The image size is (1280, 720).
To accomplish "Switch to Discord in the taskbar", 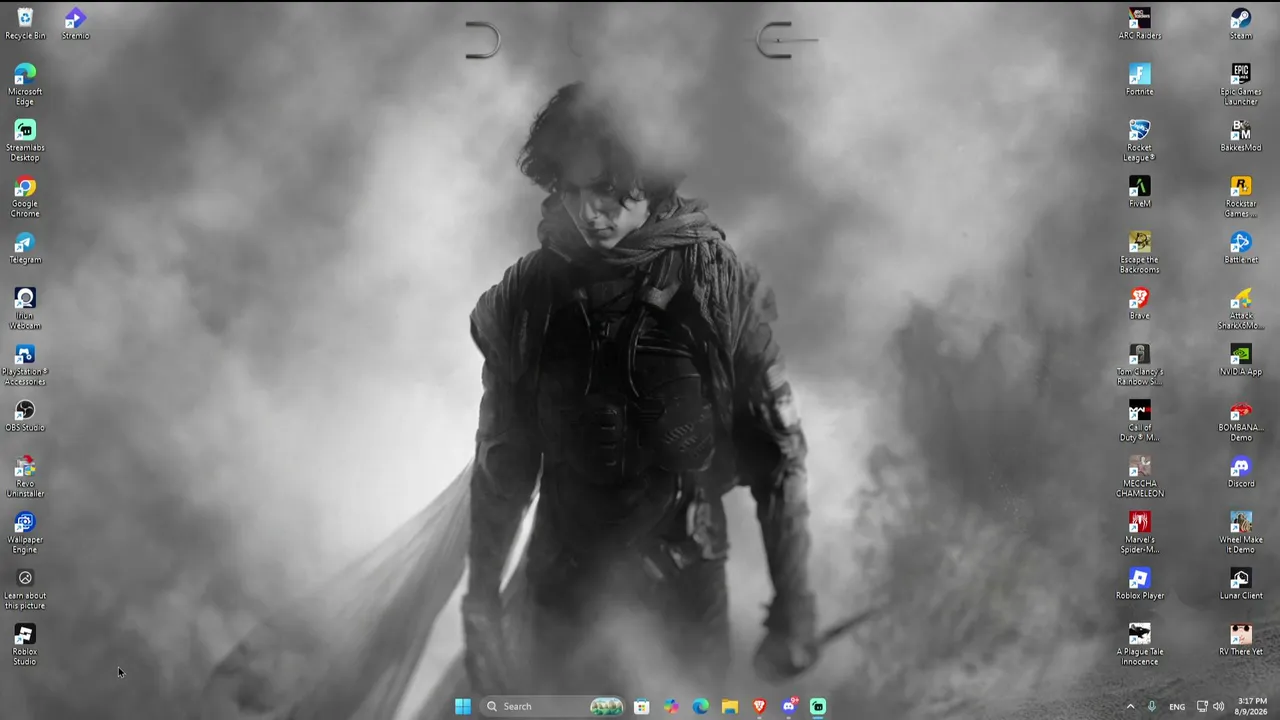I will click(x=789, y=706).
